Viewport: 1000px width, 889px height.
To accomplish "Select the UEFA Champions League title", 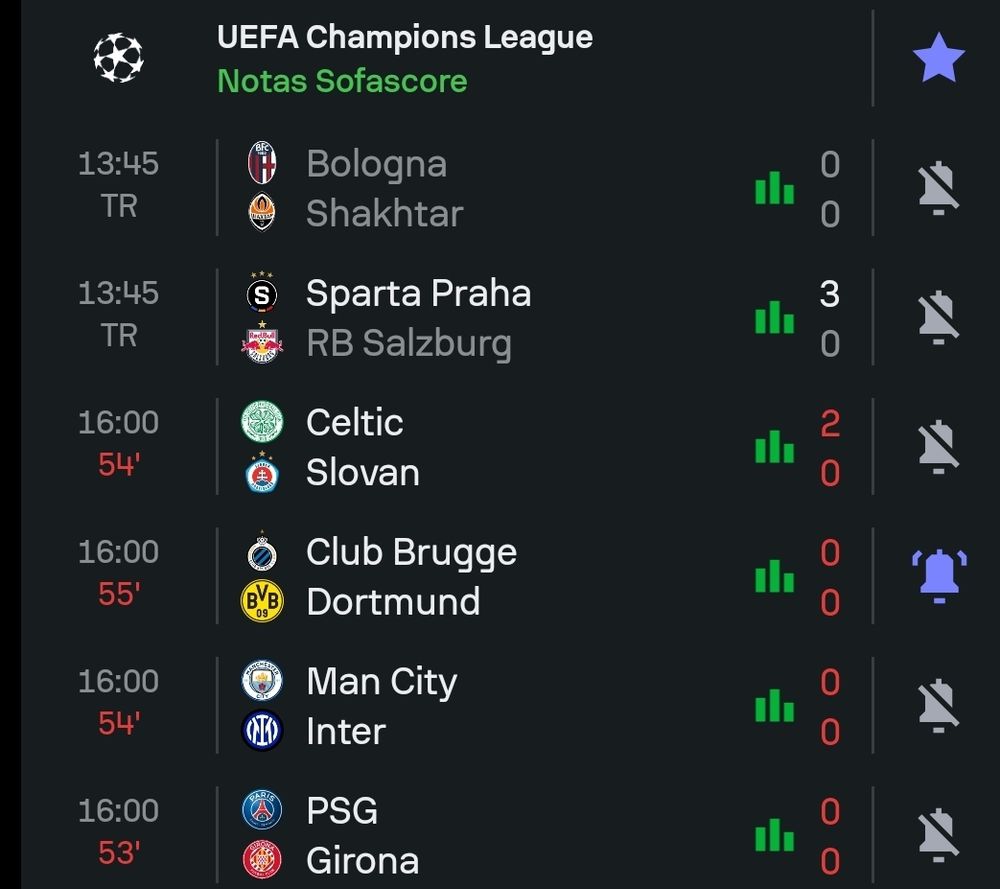I will tap(404, 38).
